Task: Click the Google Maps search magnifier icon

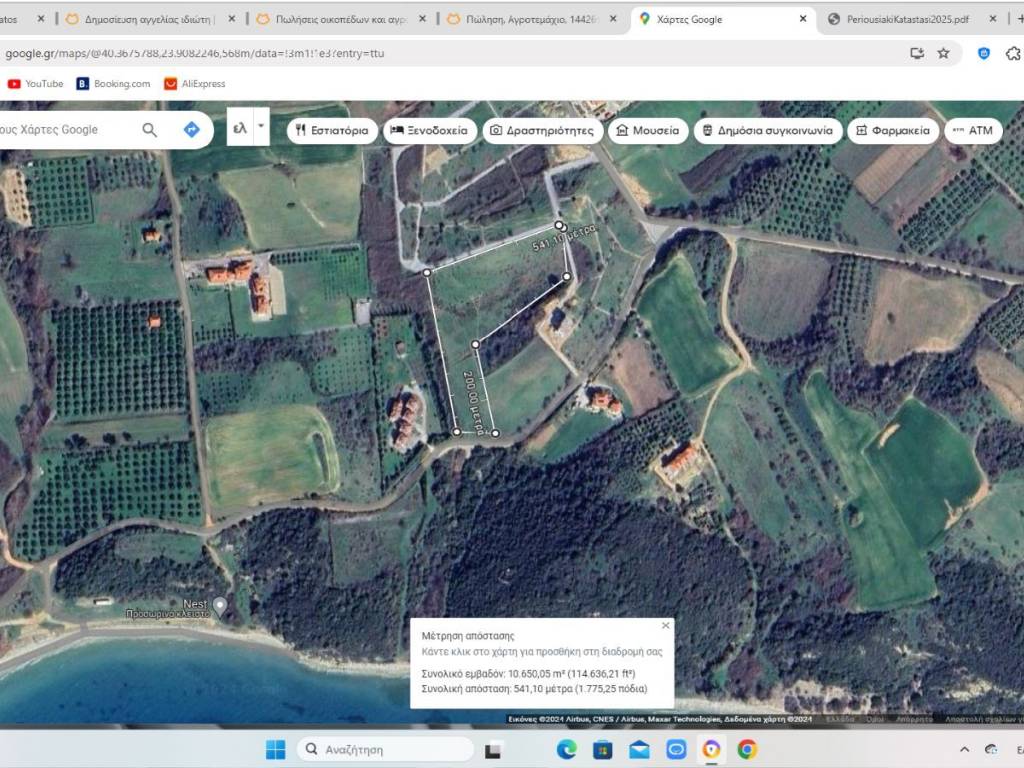Action: 149,130
